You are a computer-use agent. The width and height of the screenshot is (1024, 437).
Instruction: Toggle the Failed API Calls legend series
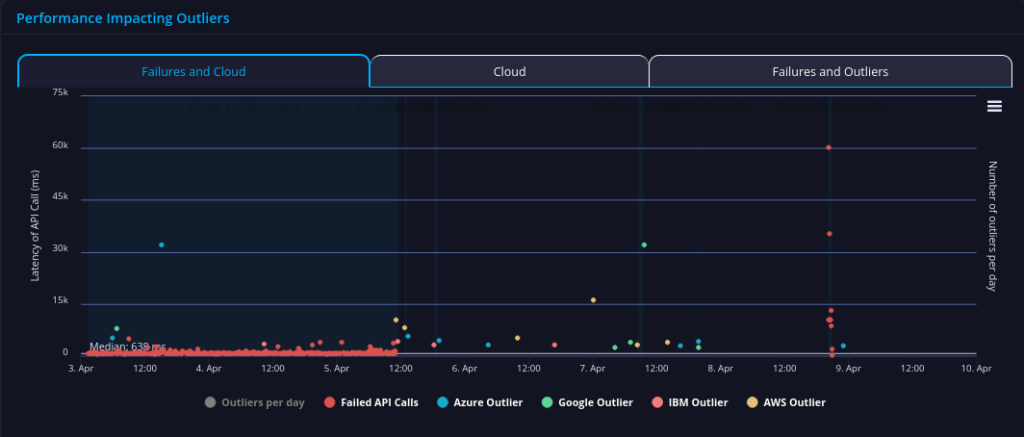coord(371,402)
